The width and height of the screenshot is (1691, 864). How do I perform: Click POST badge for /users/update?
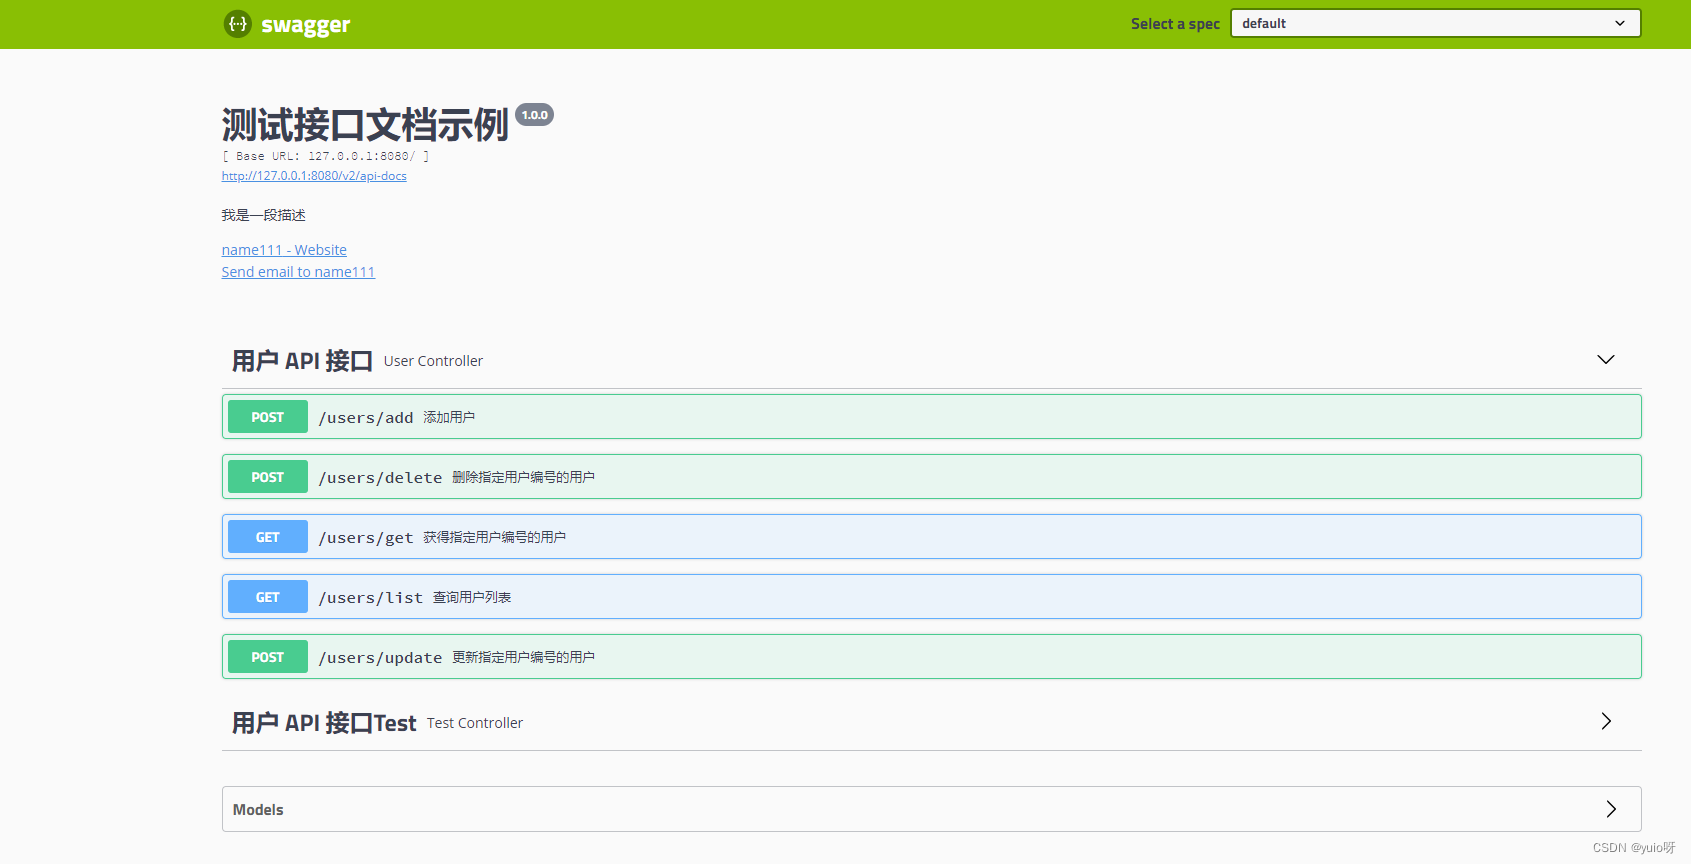268,657
